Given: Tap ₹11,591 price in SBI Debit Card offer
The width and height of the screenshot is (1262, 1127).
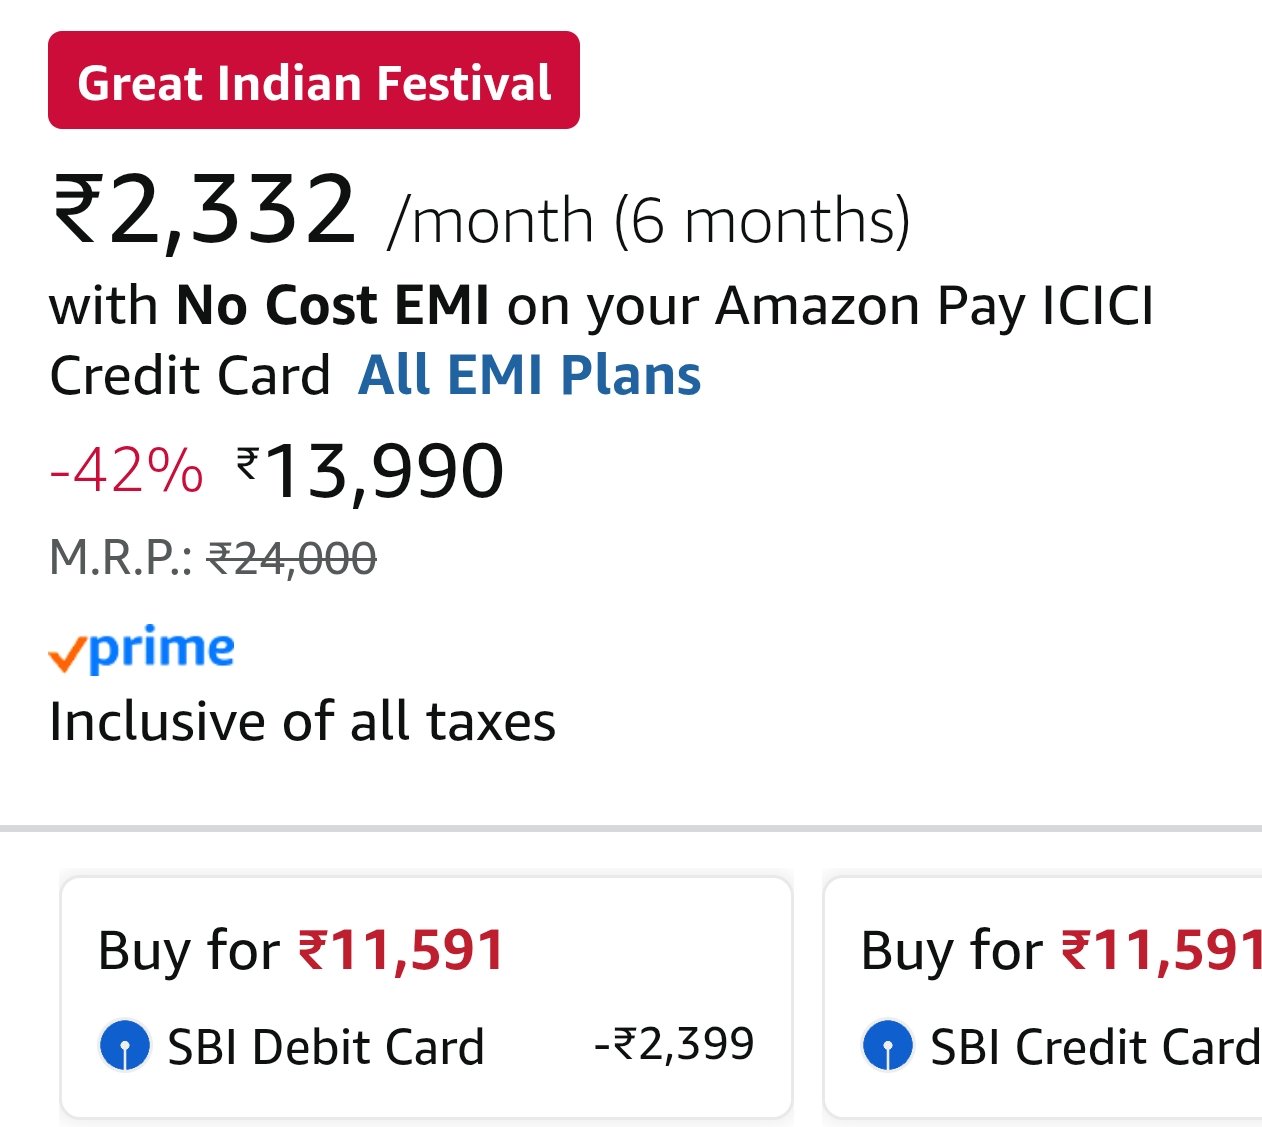Looking at the screenshot, I should click(x=401, y=950).
